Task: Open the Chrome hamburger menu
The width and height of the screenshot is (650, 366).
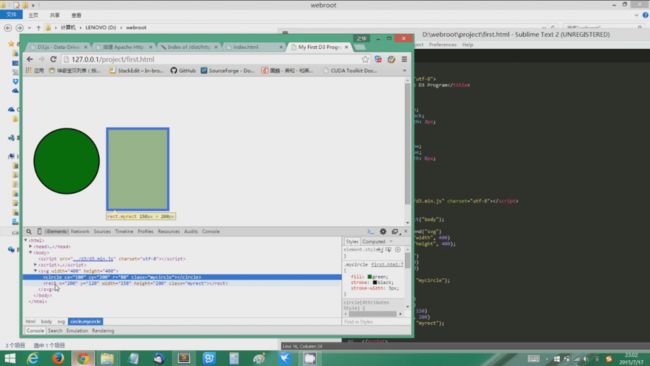Action: 404,59
